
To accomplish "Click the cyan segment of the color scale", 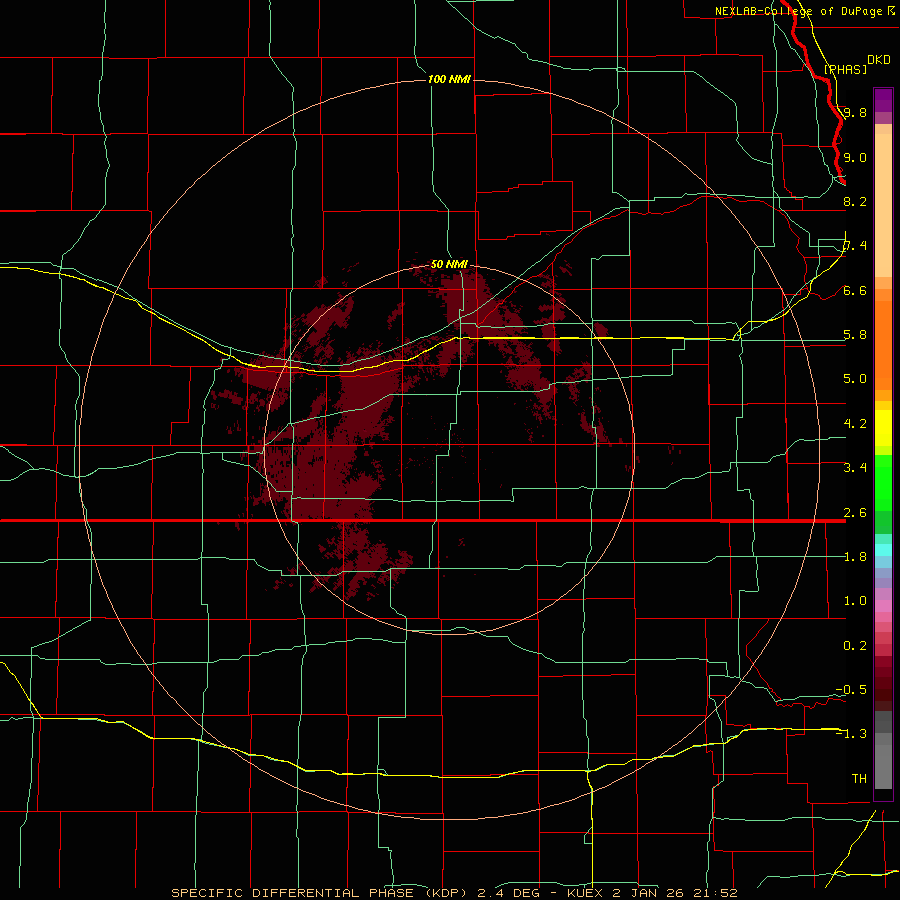I will click(x=883, y=550).
